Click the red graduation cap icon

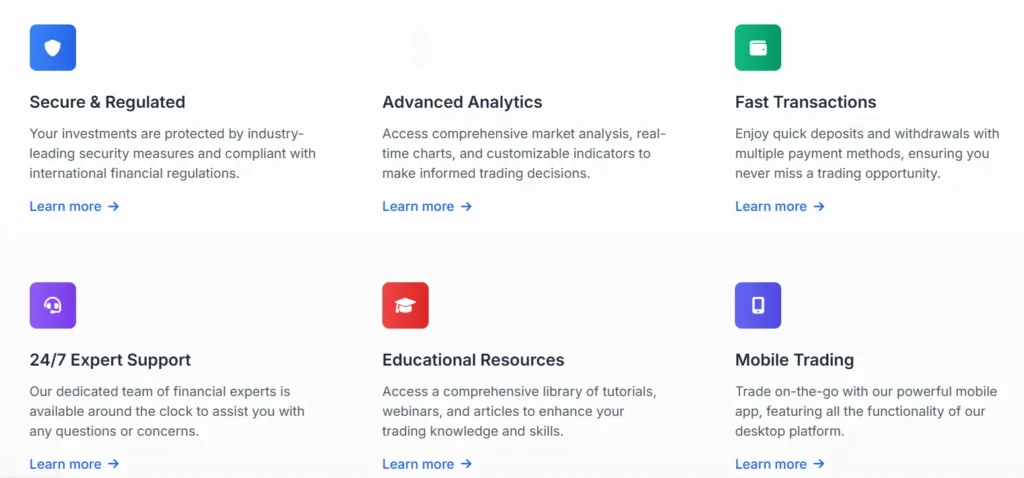coord(405,306)
